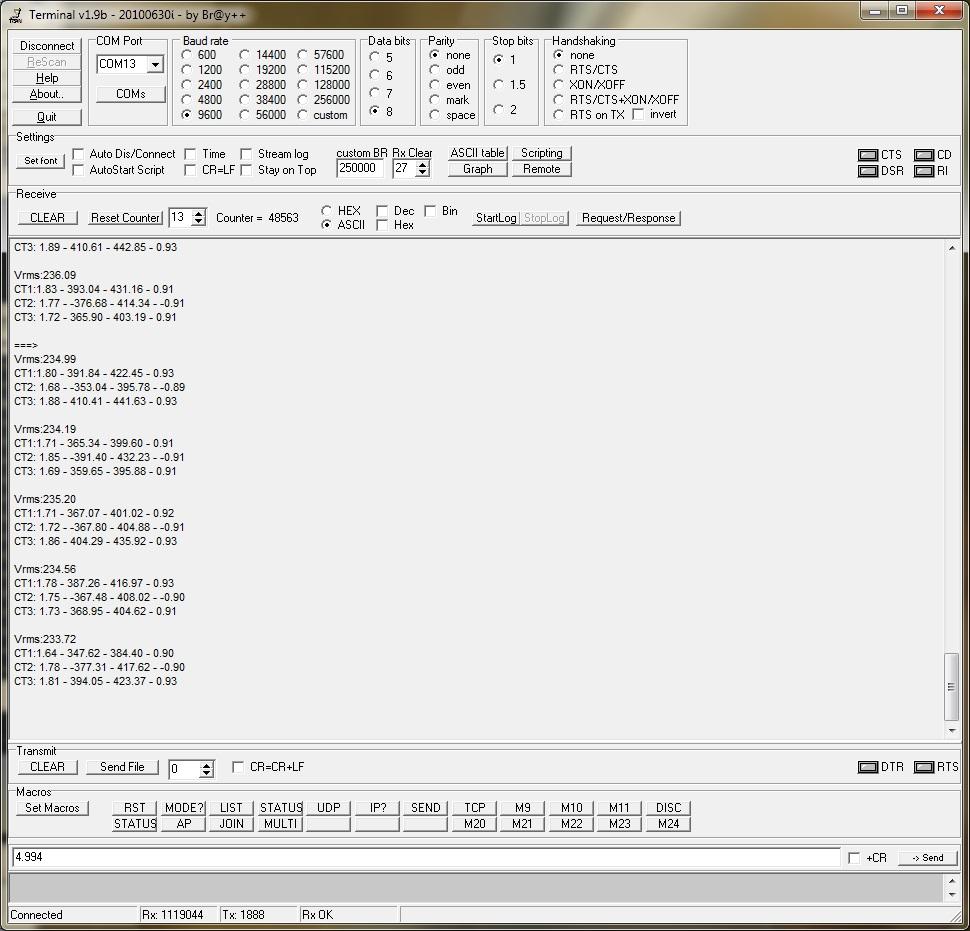Open the Scripting panel

pos(541,153)
